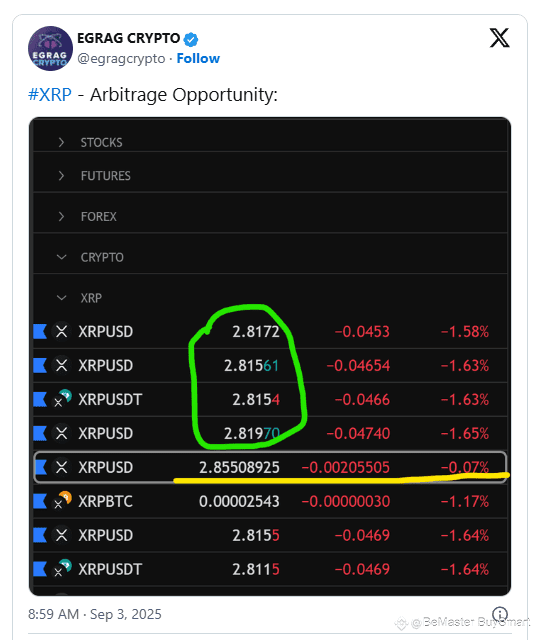Screen dimensions: 538x640
Task: Follow the egragcrypto account
Action: coord(198,58)
